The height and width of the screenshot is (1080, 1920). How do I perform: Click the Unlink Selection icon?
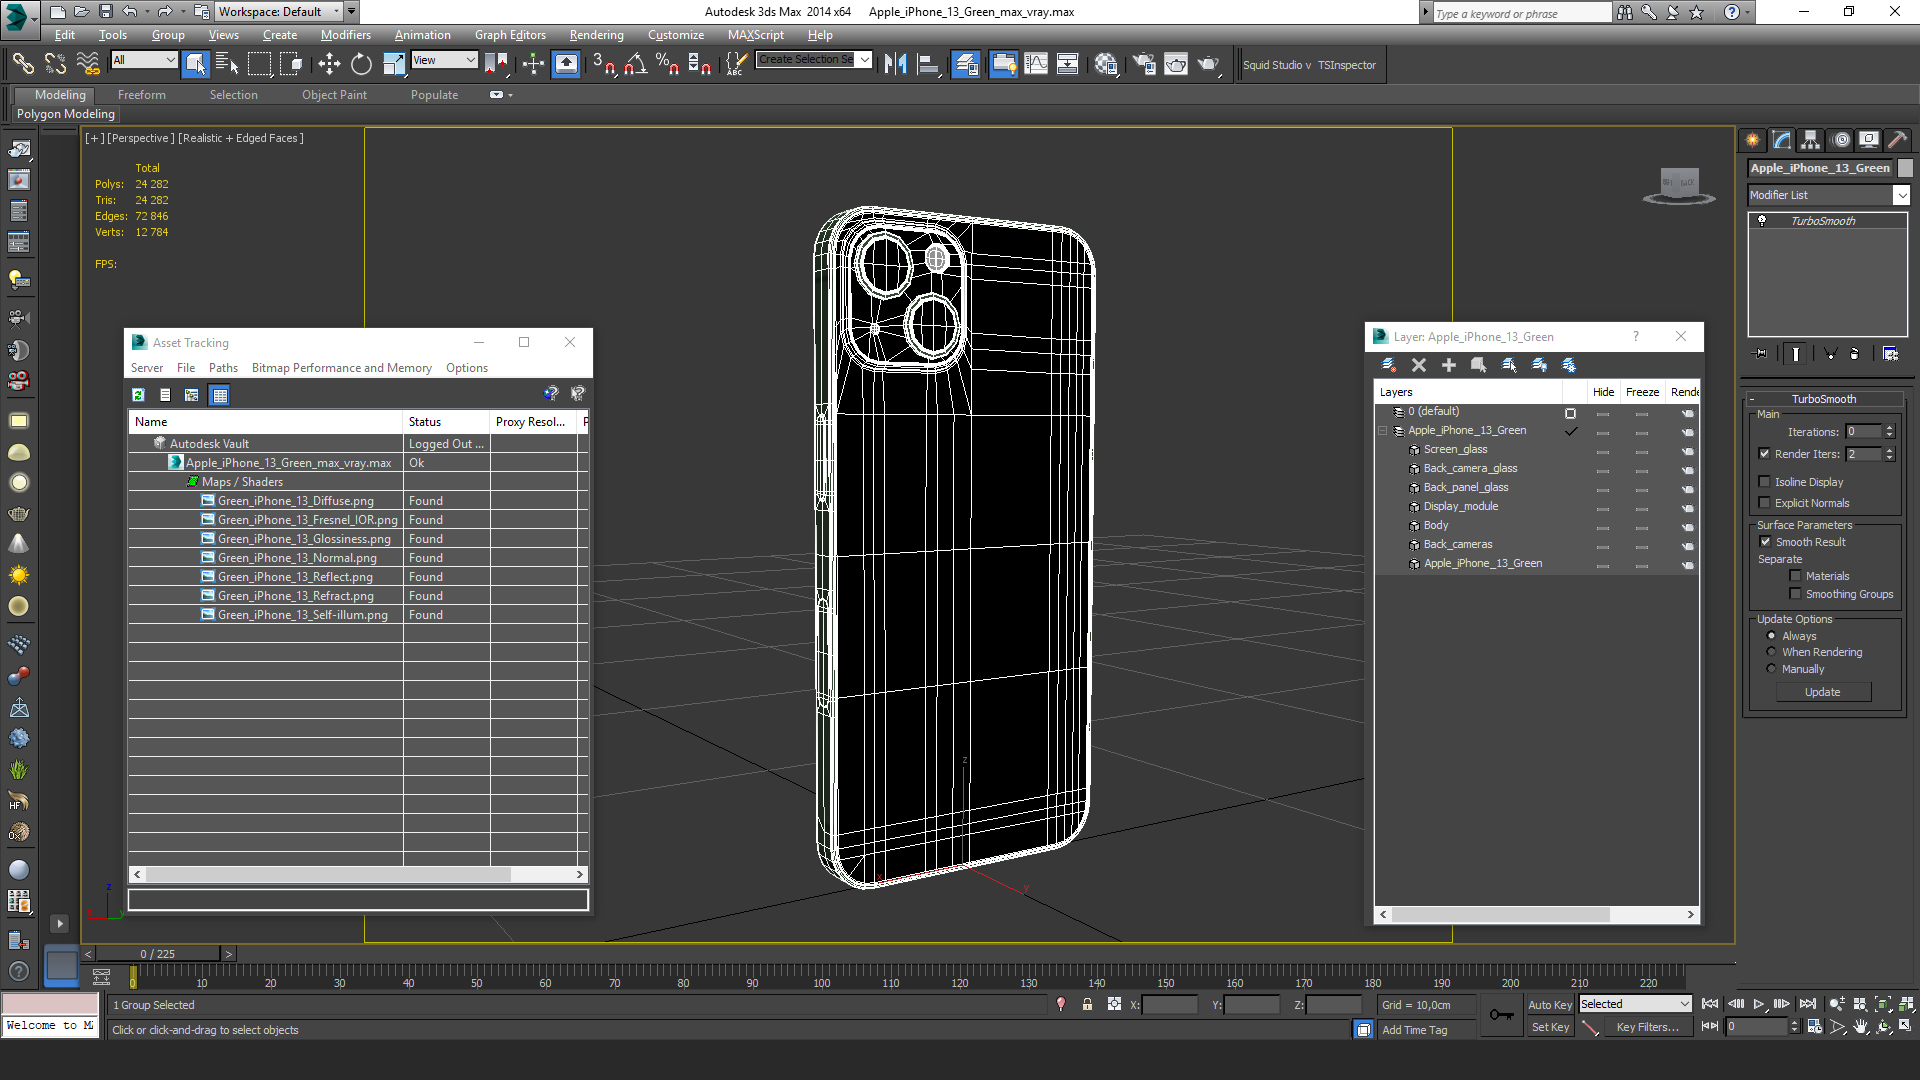[55, 64]
